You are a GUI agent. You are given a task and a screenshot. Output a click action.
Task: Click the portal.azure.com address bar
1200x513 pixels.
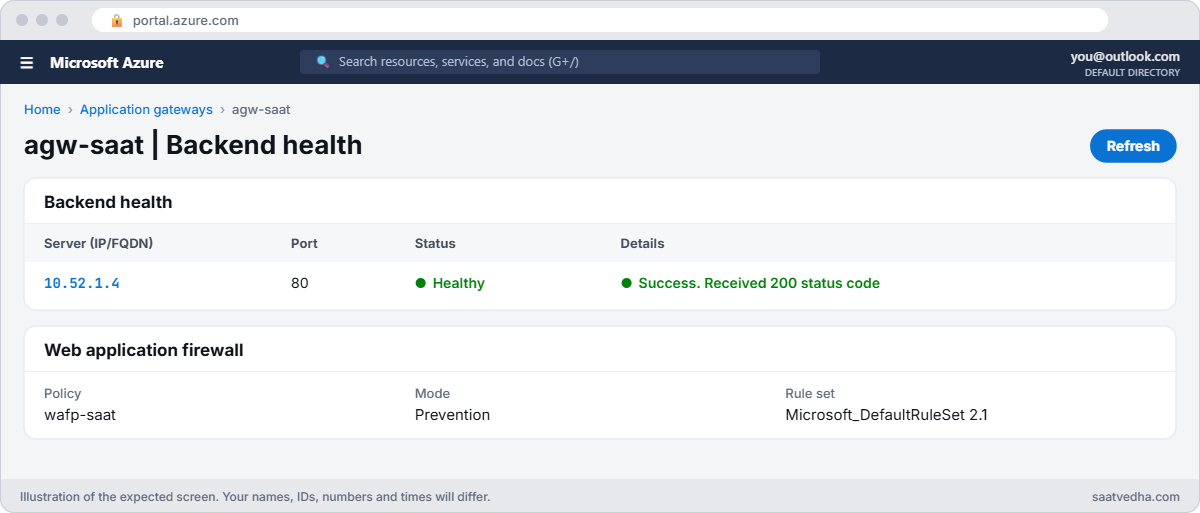coord(600,20)
